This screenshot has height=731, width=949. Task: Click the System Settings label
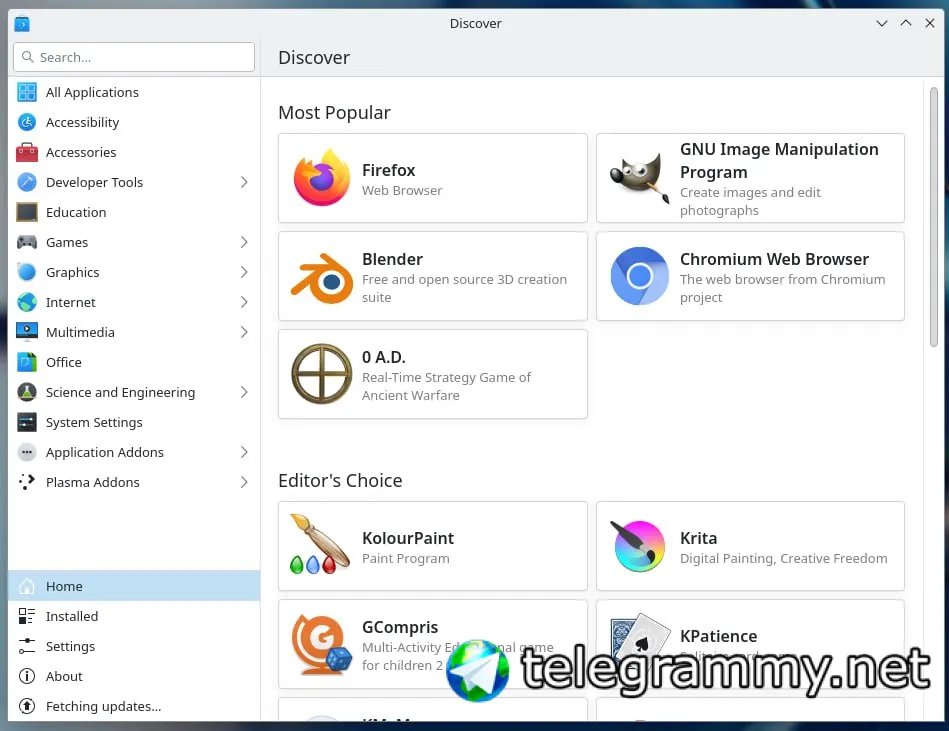coord(94,422)
